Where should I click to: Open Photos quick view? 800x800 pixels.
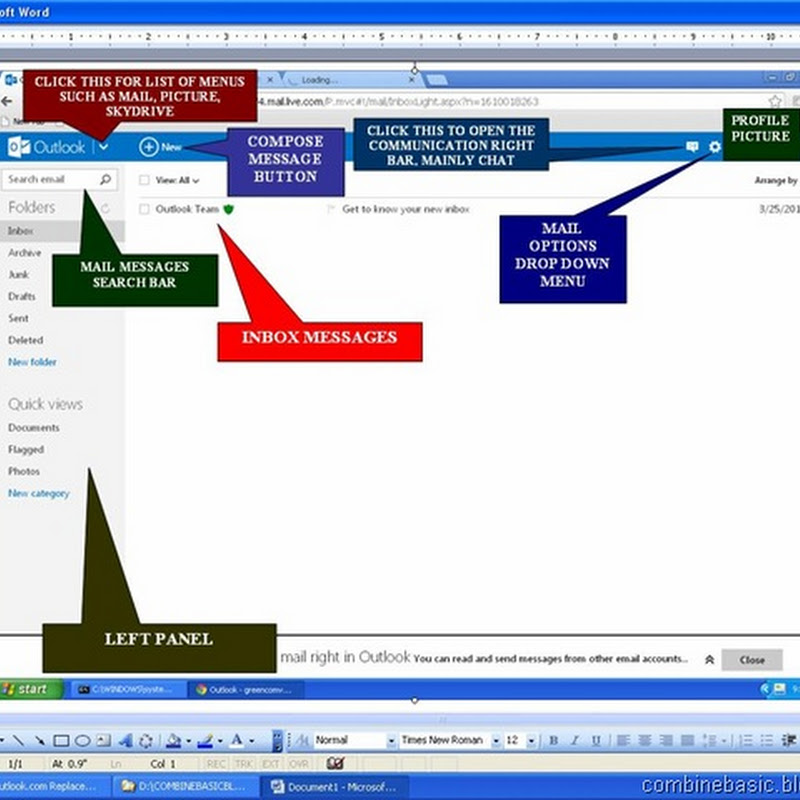coord(23,471)
